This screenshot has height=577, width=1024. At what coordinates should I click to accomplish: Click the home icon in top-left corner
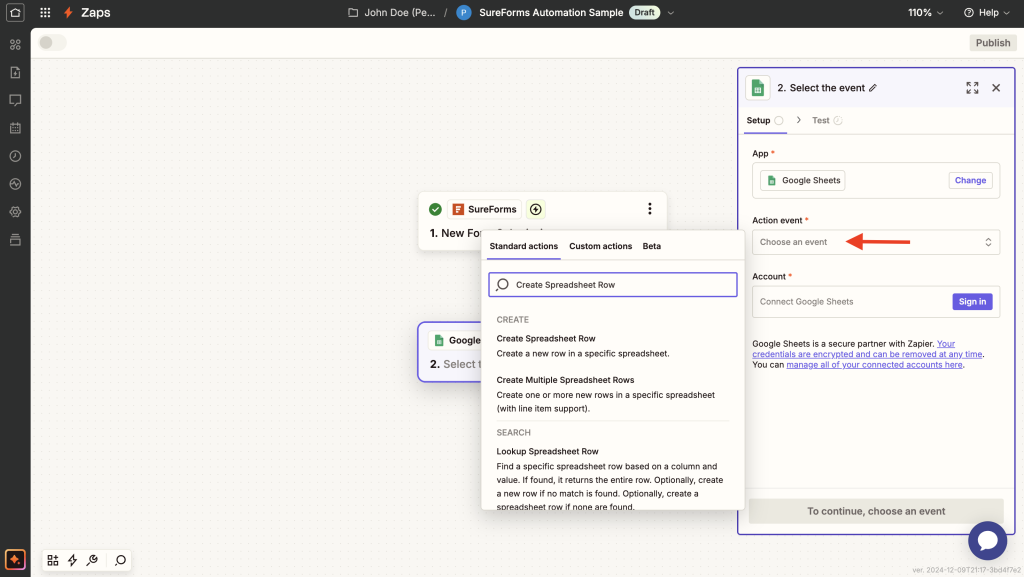(15, 13)
